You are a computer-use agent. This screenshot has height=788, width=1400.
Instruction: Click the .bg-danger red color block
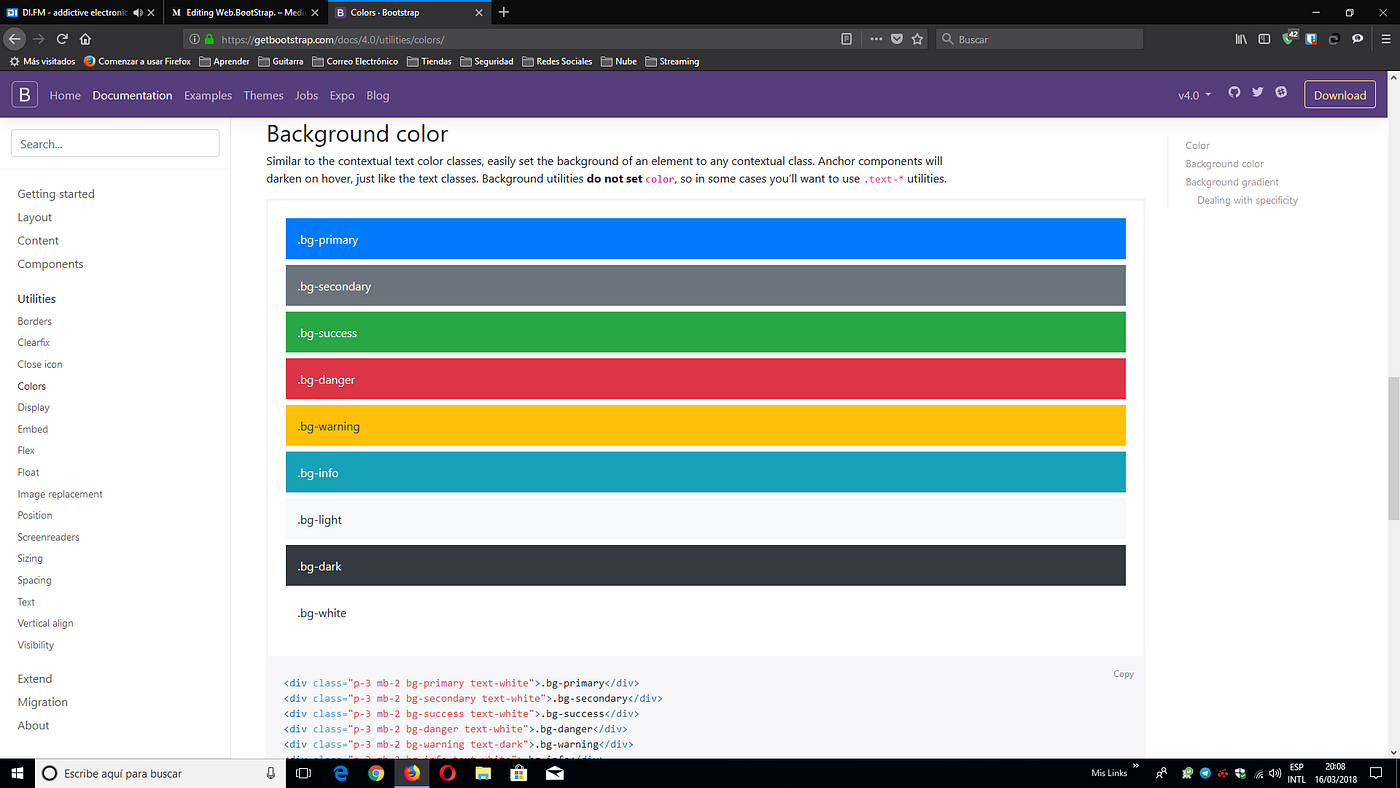[x=705, y=378]
